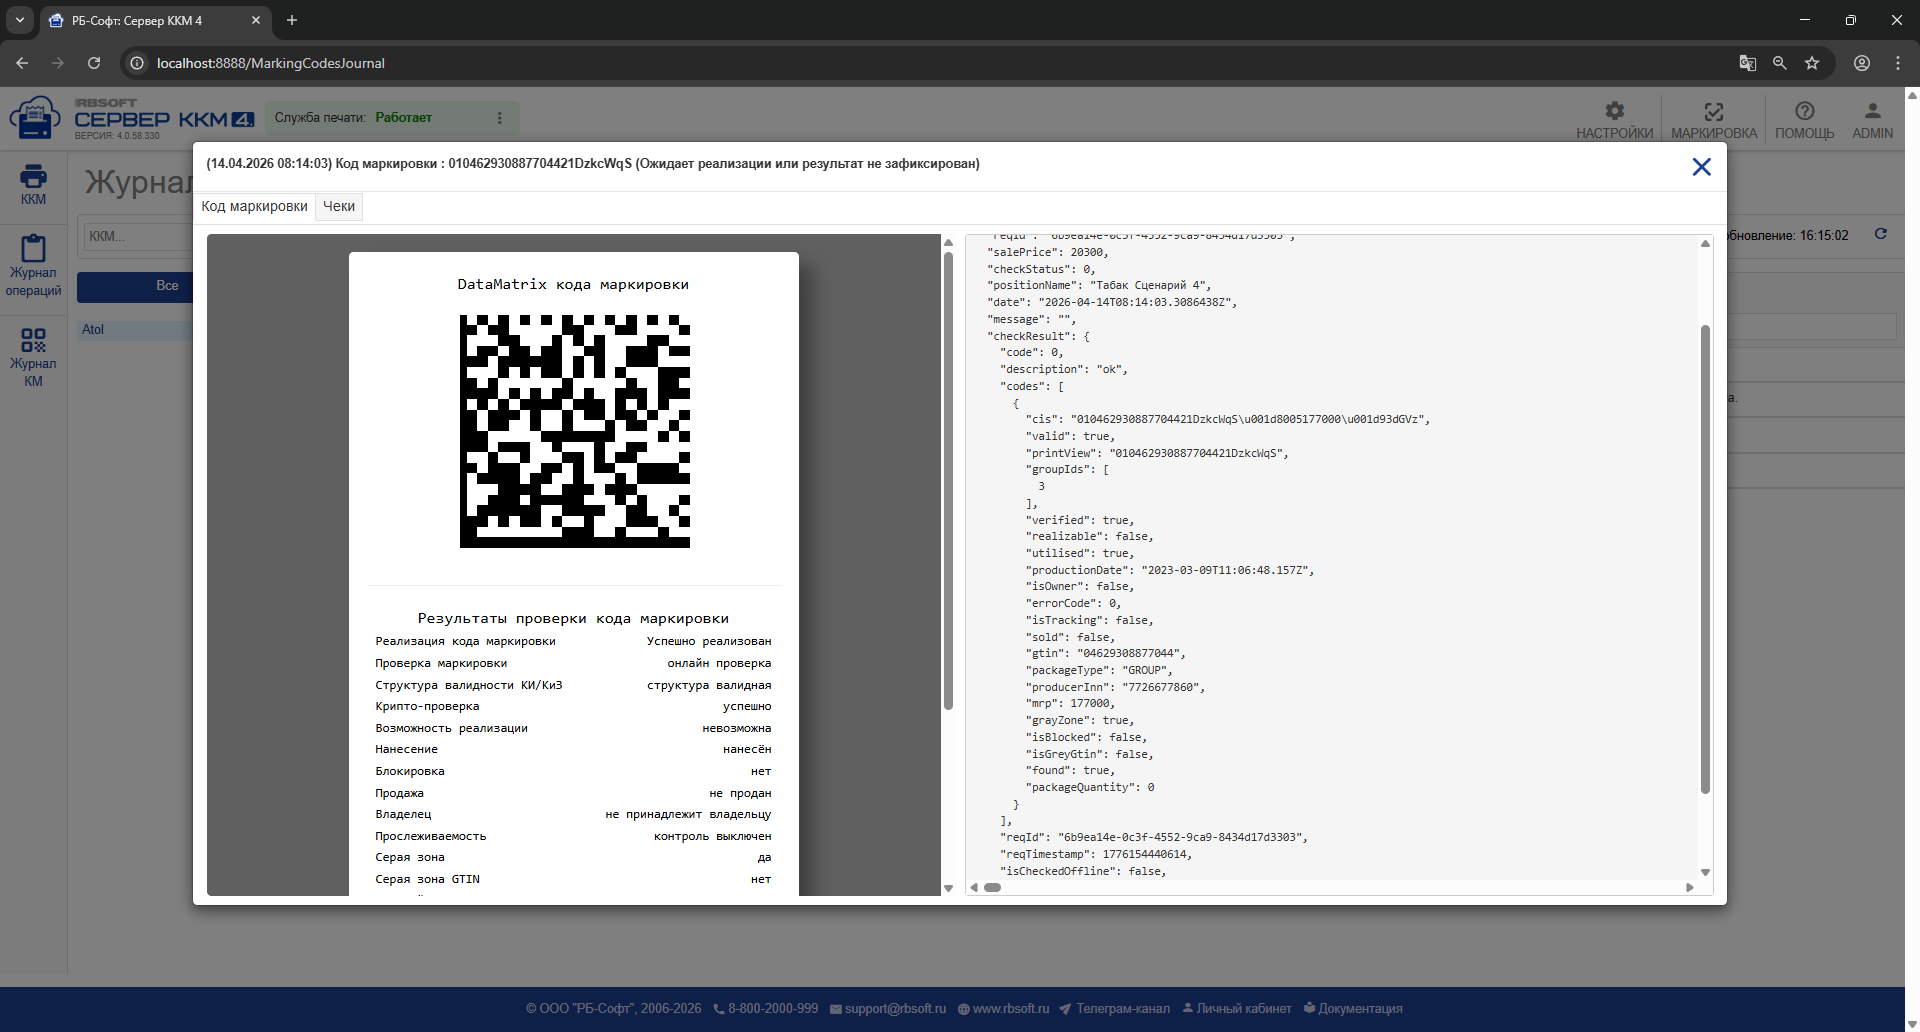Open the Маркировка section
The image size is (1920, 1032).
click(1713, 119)
